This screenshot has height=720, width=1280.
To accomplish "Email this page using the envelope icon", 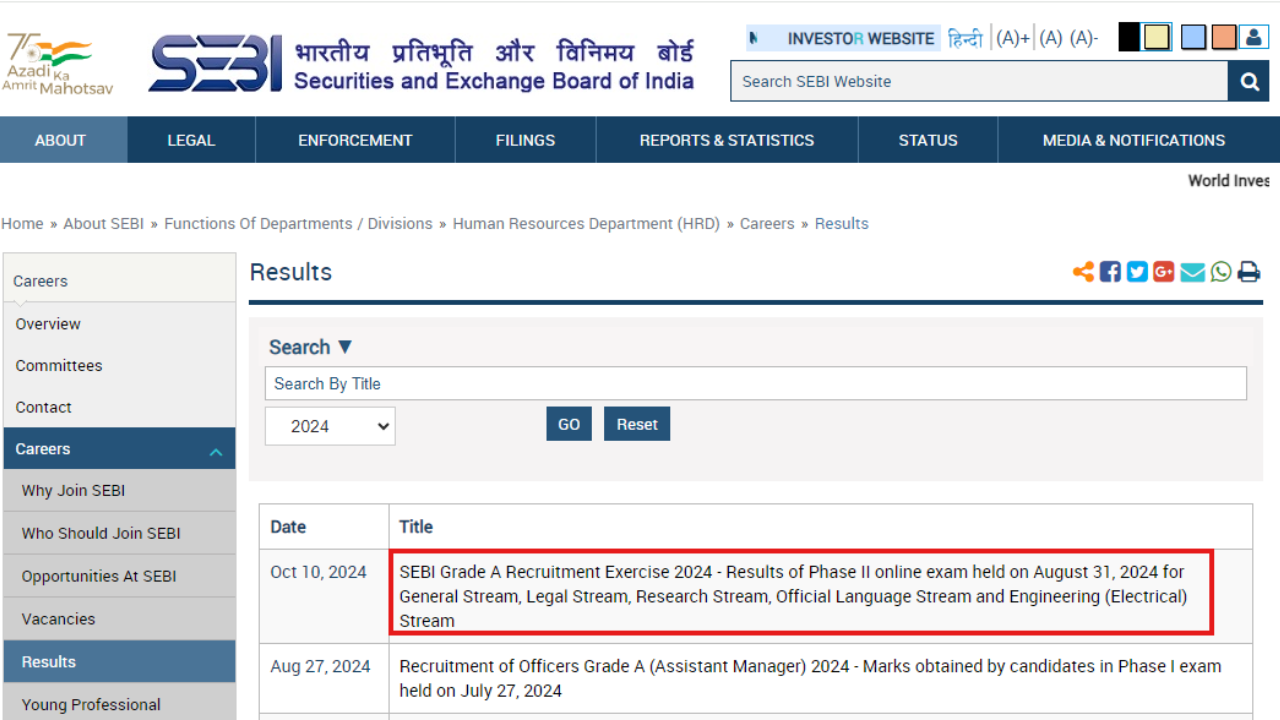I will 1192,271.
